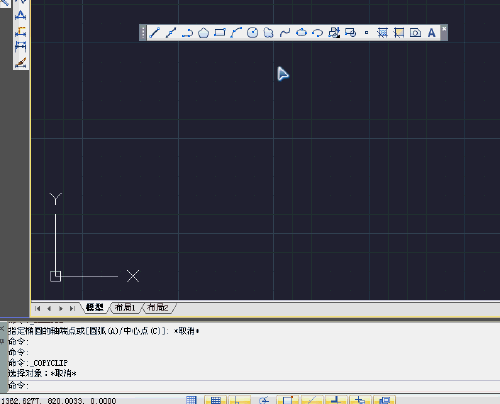Click the Revision Cloud tool

coord(269,33)
